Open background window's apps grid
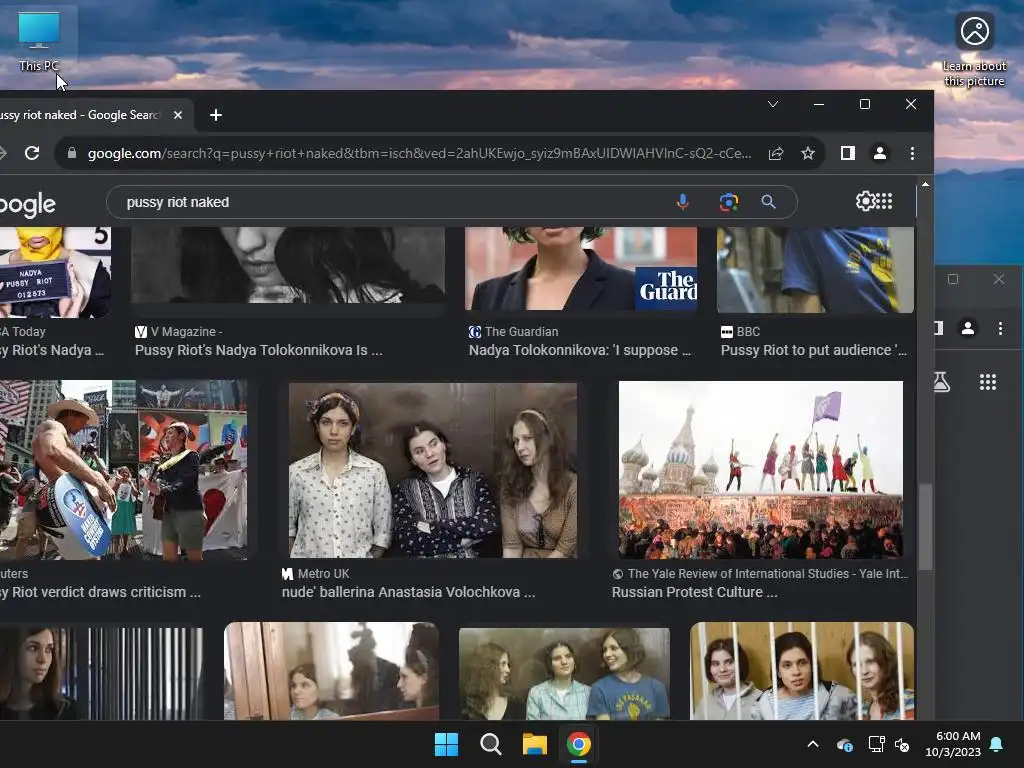The height and width of the screenshot is (768, 1024). point(987,382)
